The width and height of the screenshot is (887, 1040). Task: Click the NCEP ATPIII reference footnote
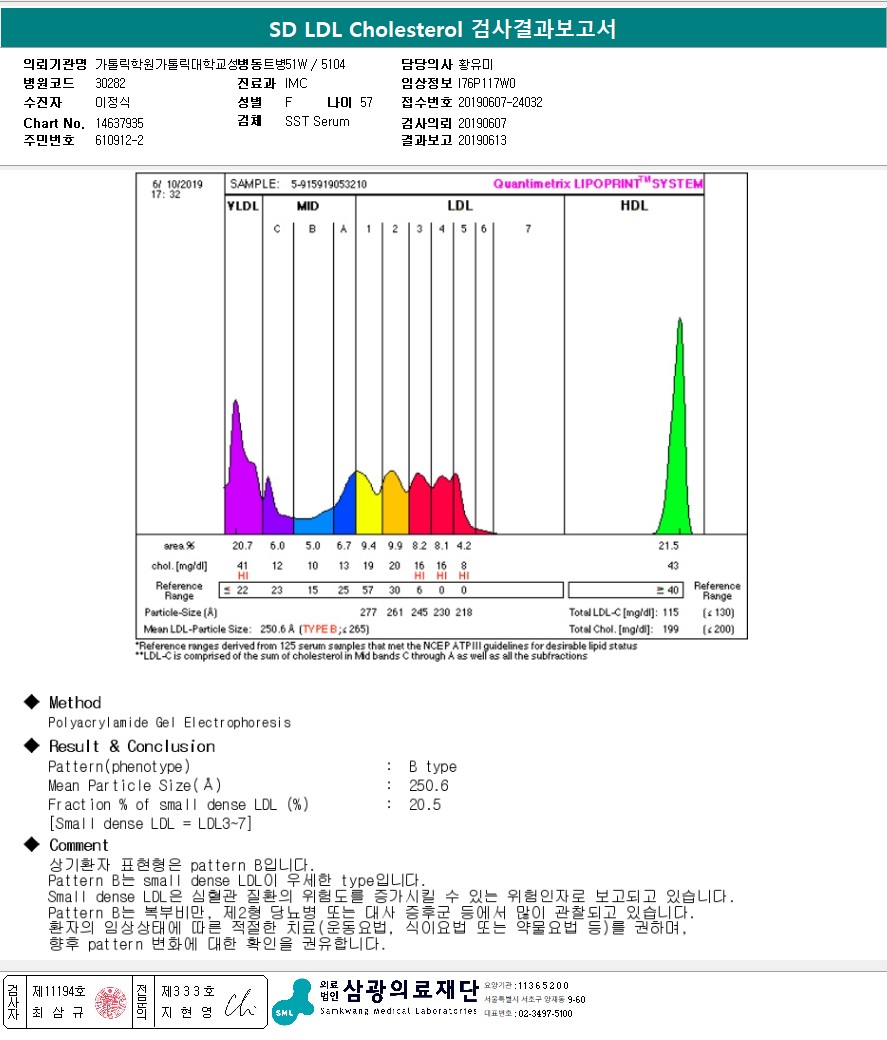[386, 646]
